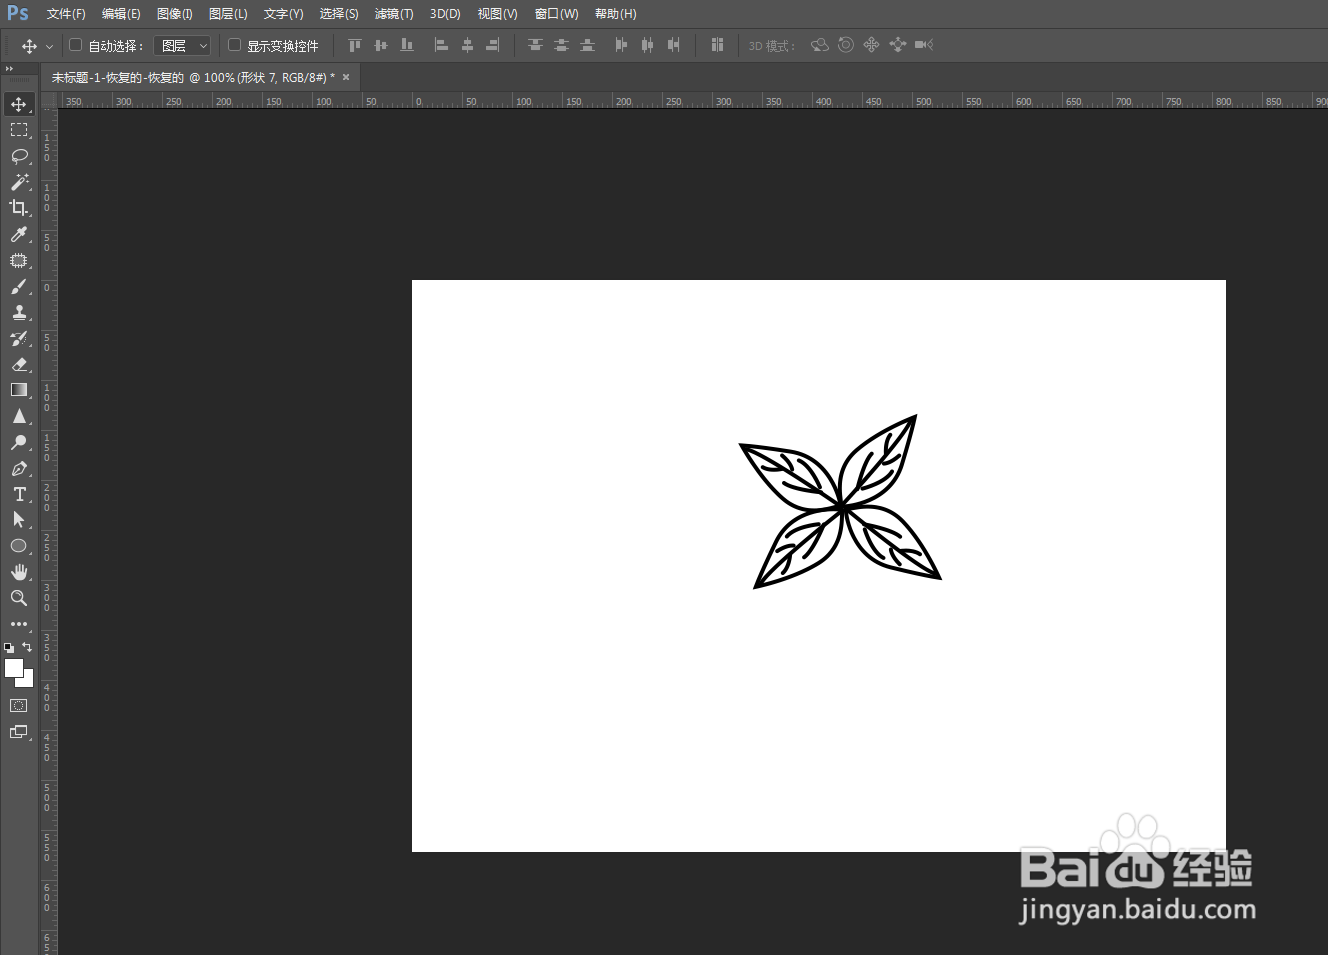Click the 3D rotate mode icon

[x=820, y=45]
